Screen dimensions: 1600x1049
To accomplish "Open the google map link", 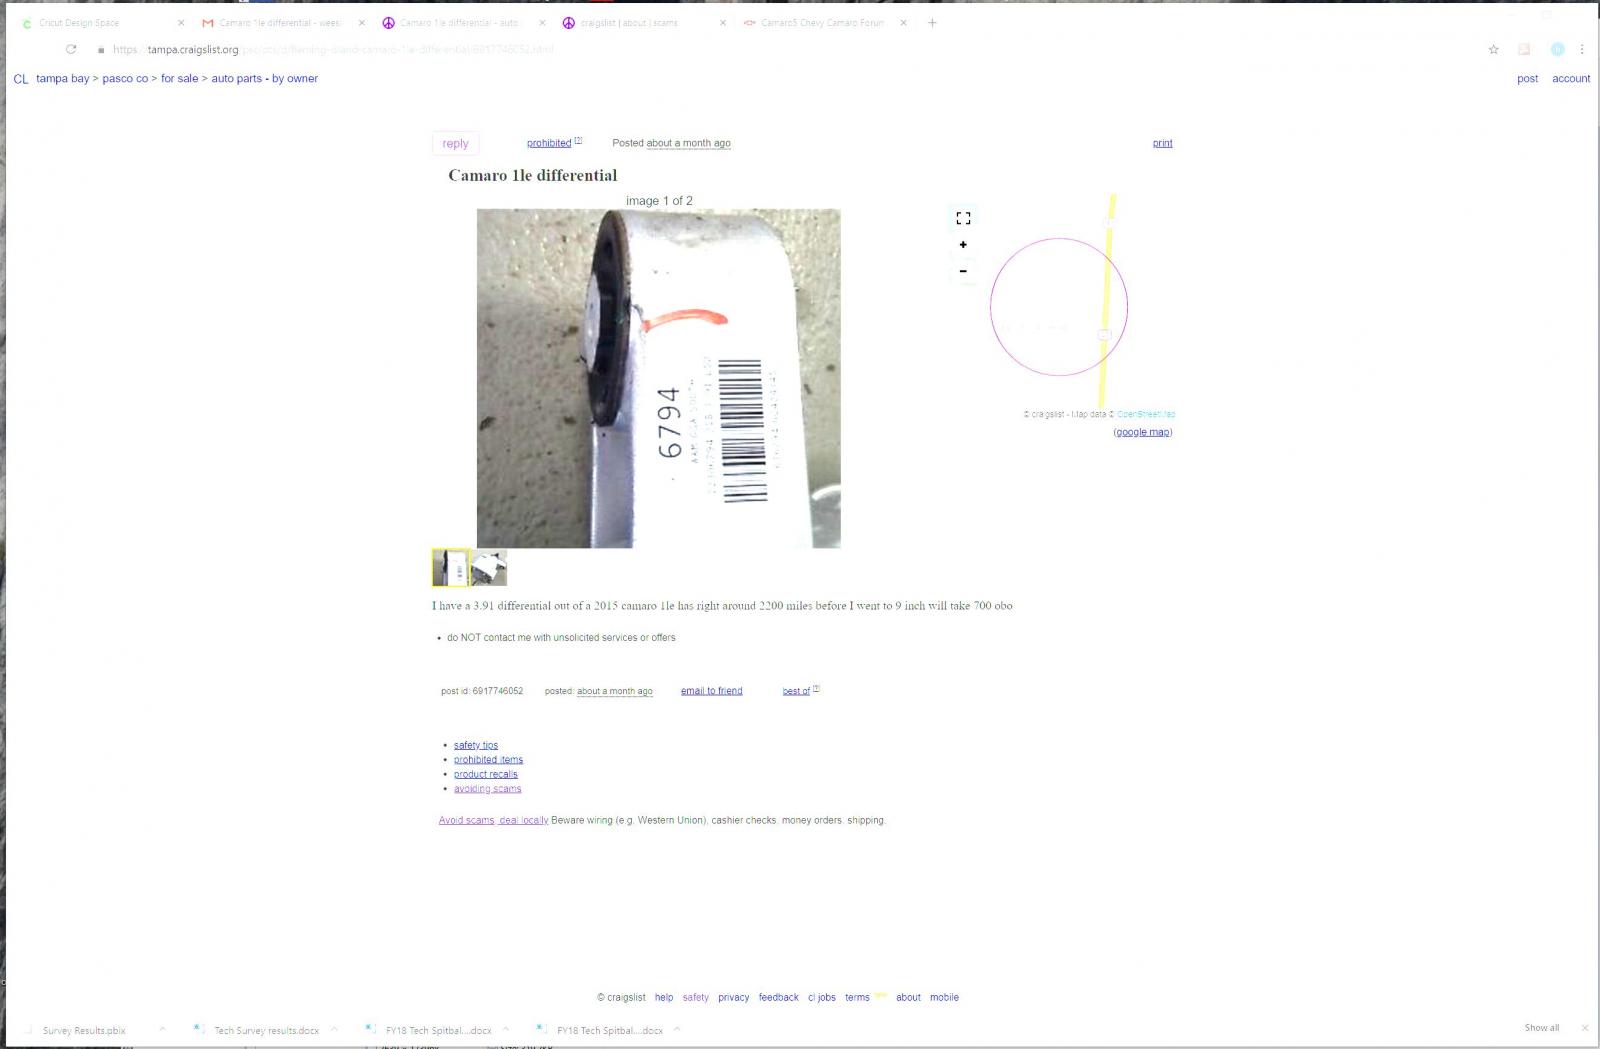I will pyautogui.click(x=1142, y=432).
